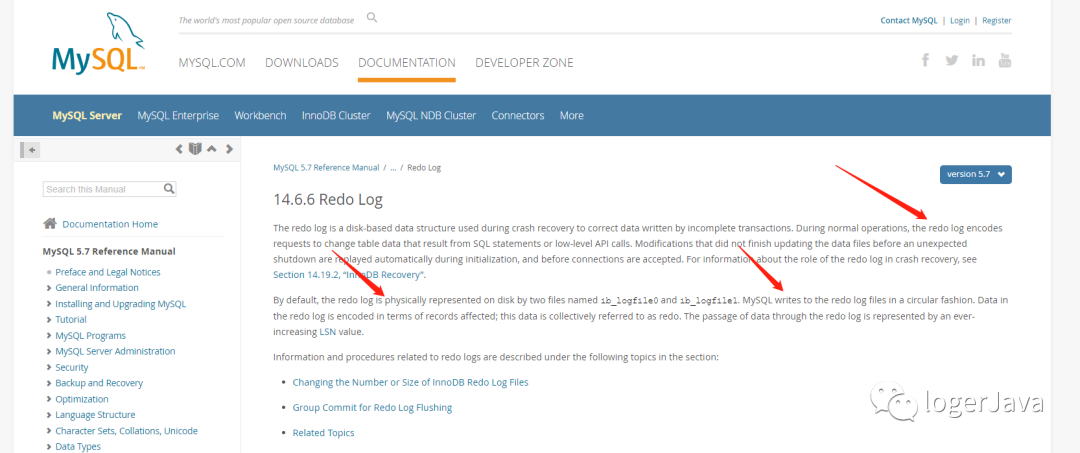Screen dimensions: 1080x453
Task: Expand the Tutorial section
Action: click(49, 319)
